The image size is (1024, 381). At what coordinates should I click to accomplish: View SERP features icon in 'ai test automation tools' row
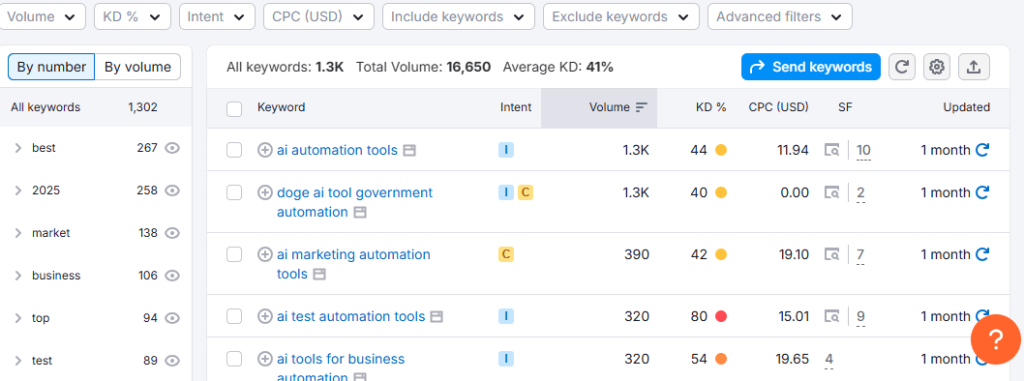(x=831, y=317)
